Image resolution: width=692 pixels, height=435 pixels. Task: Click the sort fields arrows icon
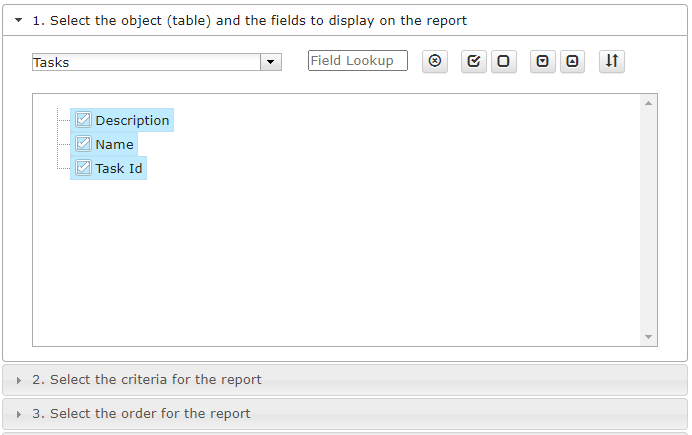[x=612, y=61]
